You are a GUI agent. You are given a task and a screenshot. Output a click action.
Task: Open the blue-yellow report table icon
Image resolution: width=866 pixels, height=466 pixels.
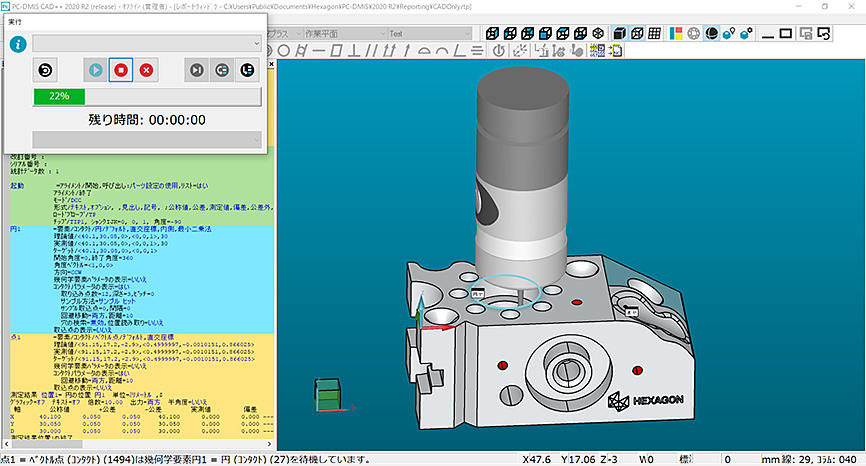[597, 51]
